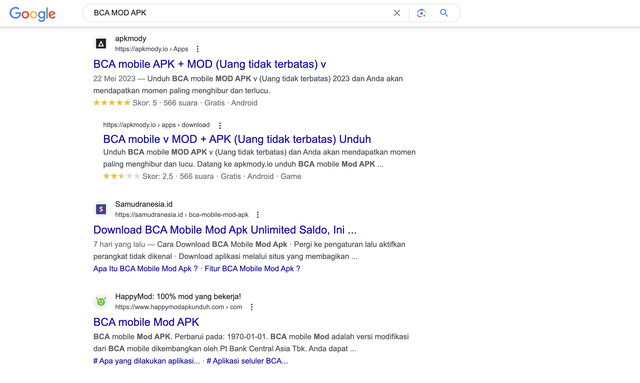
Task: Click the HappyMod green favicon
Action: [x=101, y=301]
